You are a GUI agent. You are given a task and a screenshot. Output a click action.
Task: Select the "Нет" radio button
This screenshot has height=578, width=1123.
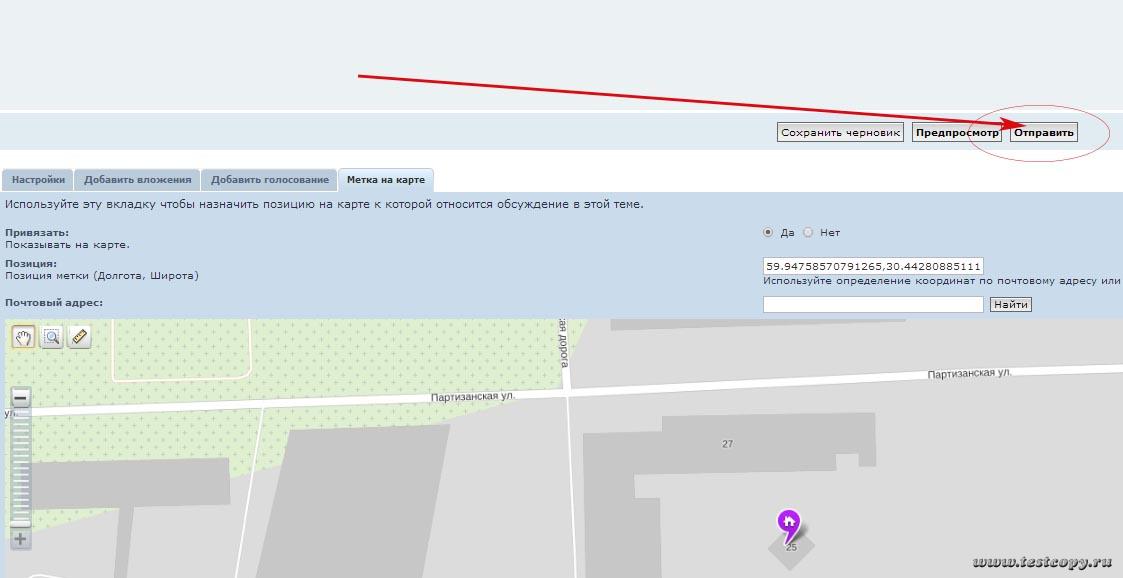pos(808,232)
